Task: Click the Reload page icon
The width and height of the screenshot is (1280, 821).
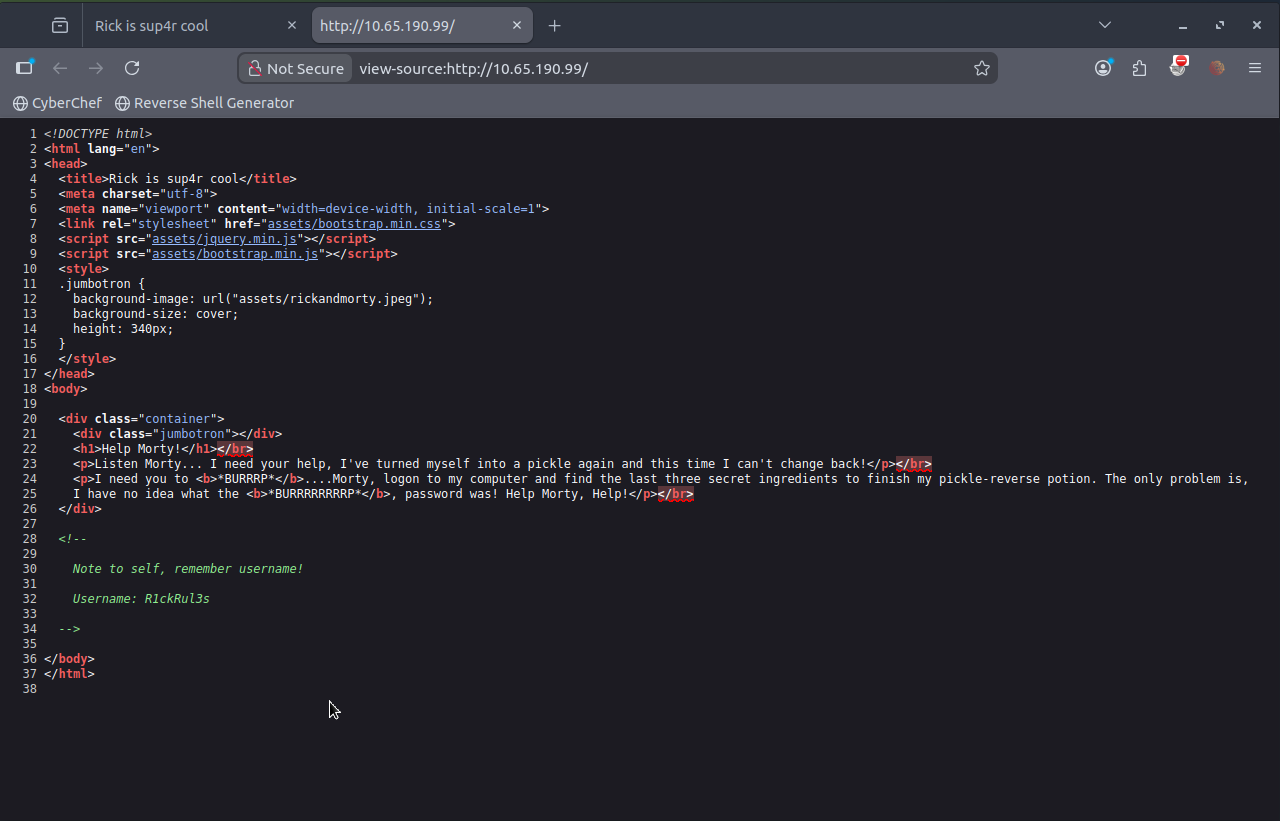Action: 132,68
